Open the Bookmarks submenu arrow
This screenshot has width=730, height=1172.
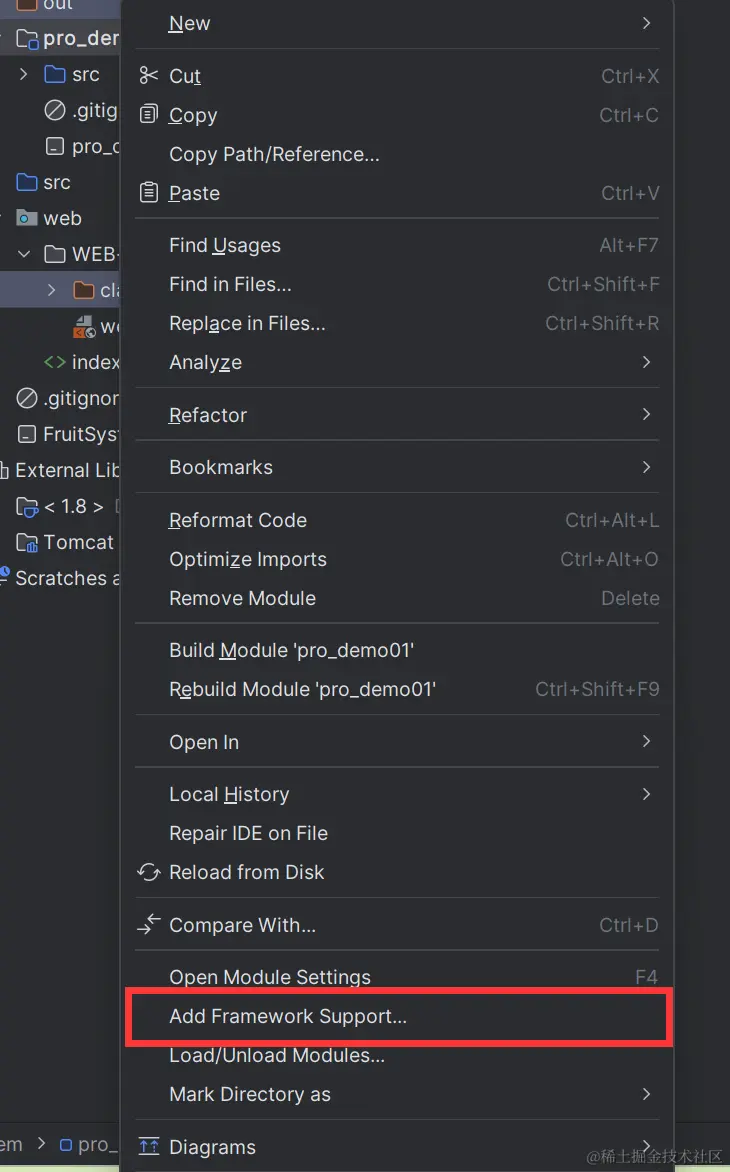646,467
